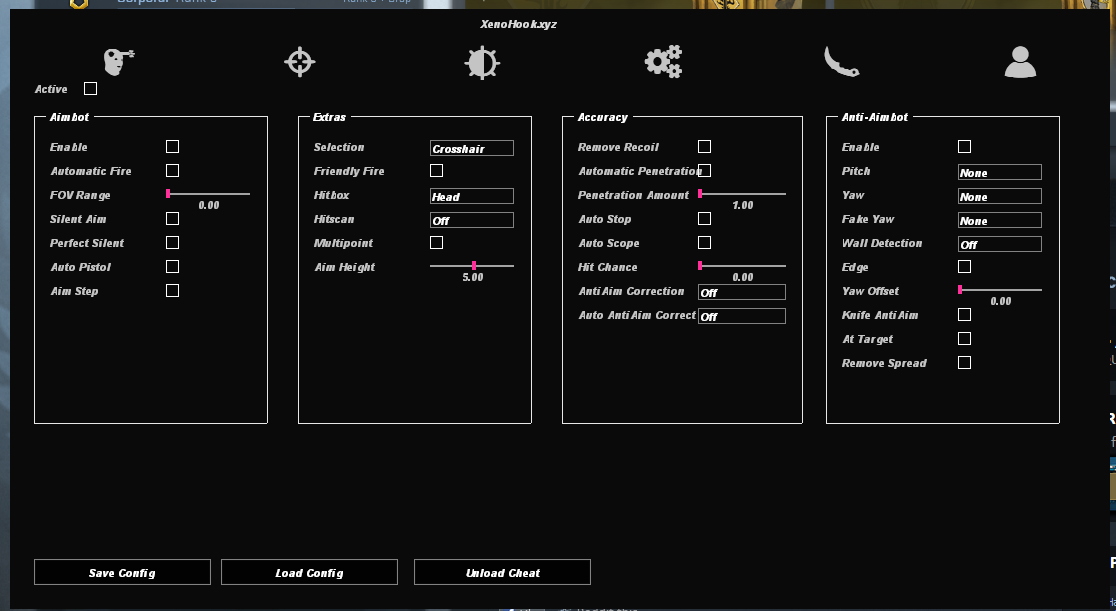Open the half-sun visuals tab icon
Screen dimensions: 1116x611
pos(482,63)
